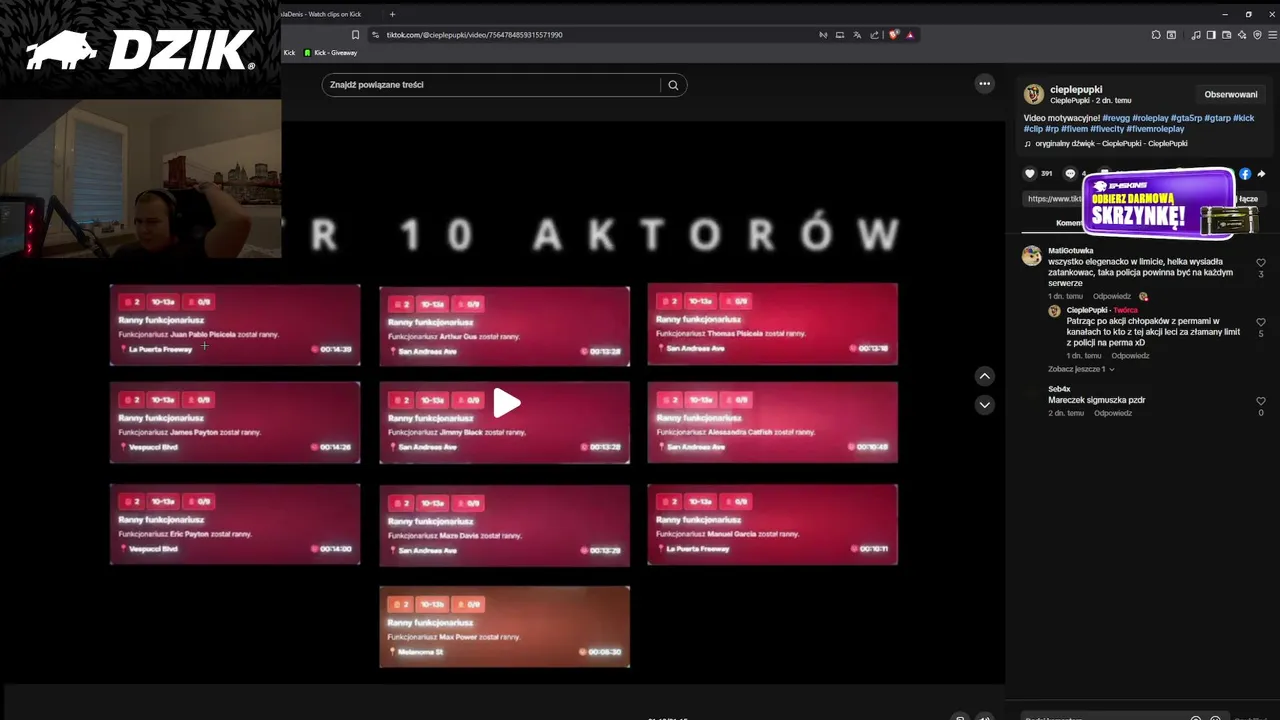The width and height of the screenshot is (1280, 720).
Task: Go to next video with down chevron
Action: (985, 405)
